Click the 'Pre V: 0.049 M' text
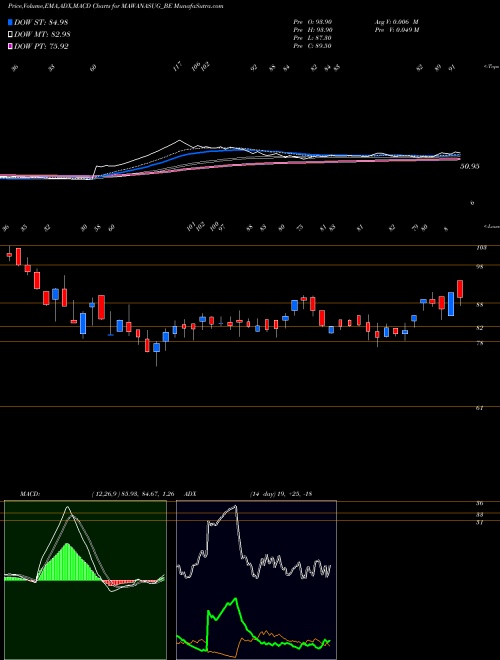Image resolution: width=500 pixels, height=660 pixels. tap(396, 29)
